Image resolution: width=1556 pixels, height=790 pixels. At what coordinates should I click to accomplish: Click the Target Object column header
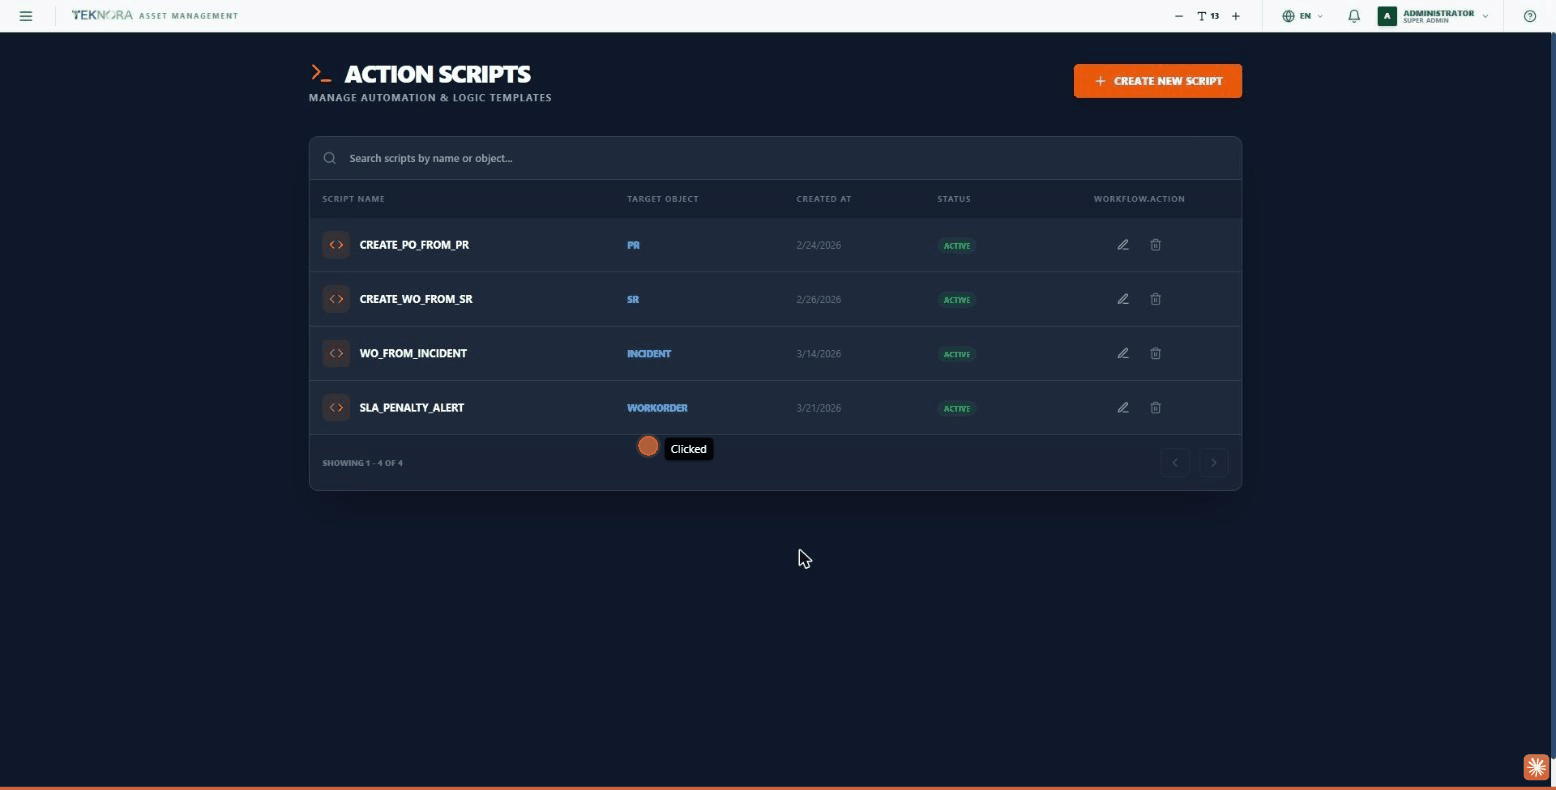coord(663,199)
